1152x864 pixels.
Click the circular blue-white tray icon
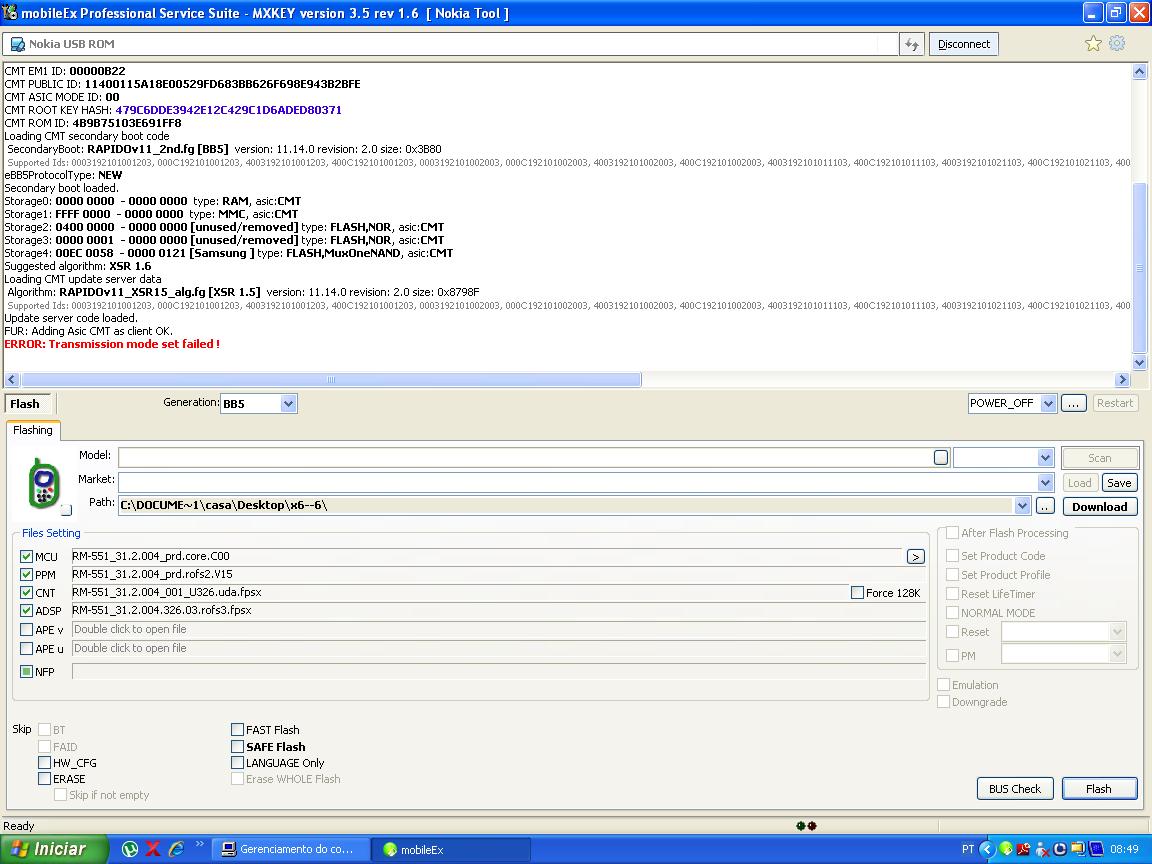coord(1059,849)
